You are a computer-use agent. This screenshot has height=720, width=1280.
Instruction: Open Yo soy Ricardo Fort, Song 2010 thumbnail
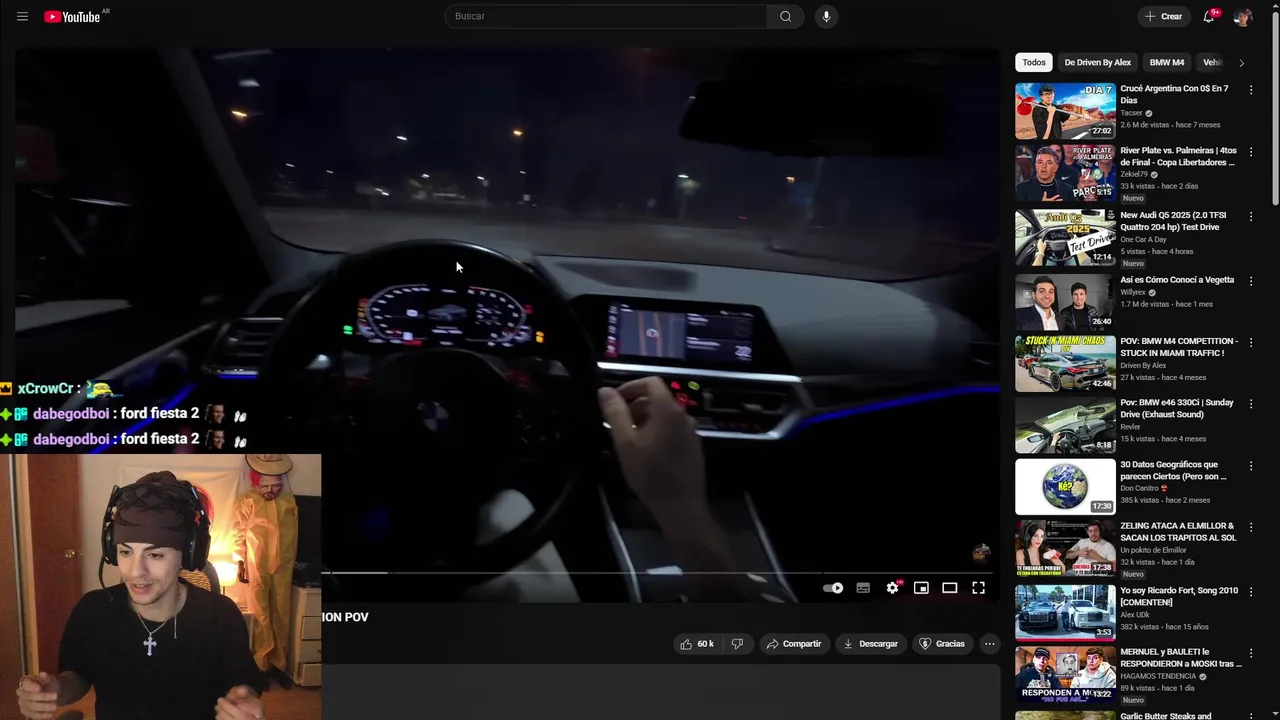point(1065,612)
